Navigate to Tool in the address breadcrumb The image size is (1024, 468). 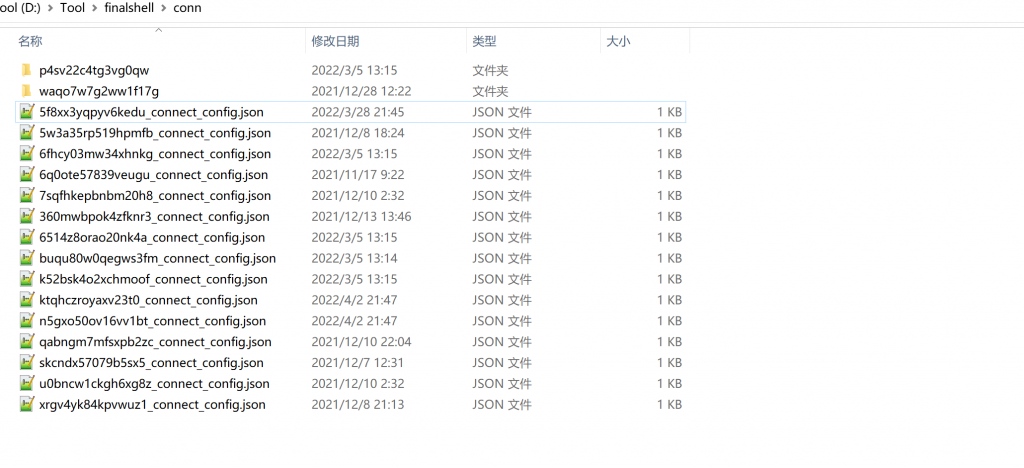(72, 8)
